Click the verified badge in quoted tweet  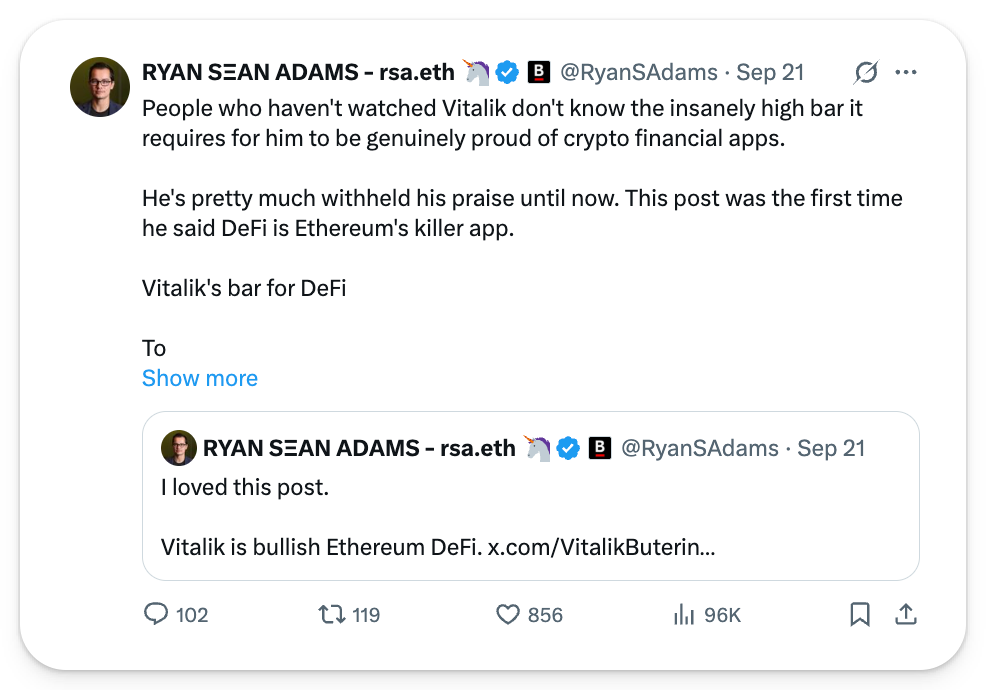[568, 448]
